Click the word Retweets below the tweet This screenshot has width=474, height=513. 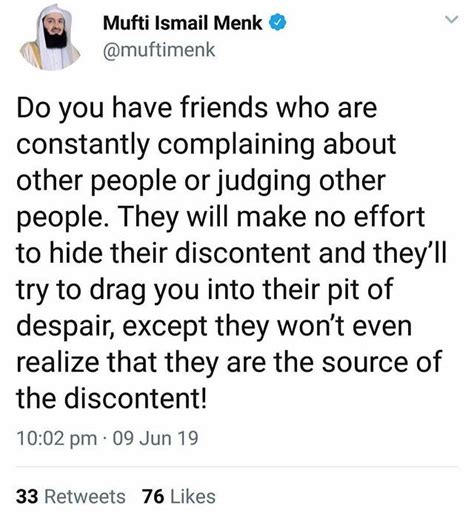pyautogui.click(x=85, y=496)
